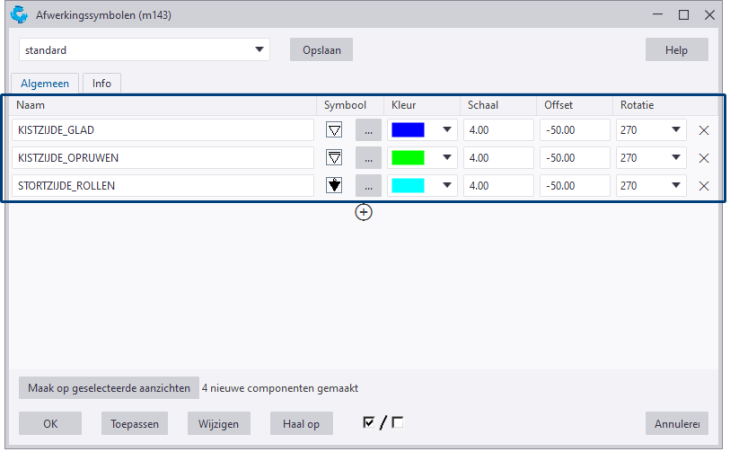Click the KISTZIJDE_GLAD name field
Screen dimensions: 730x452
(x=163, y=130)
